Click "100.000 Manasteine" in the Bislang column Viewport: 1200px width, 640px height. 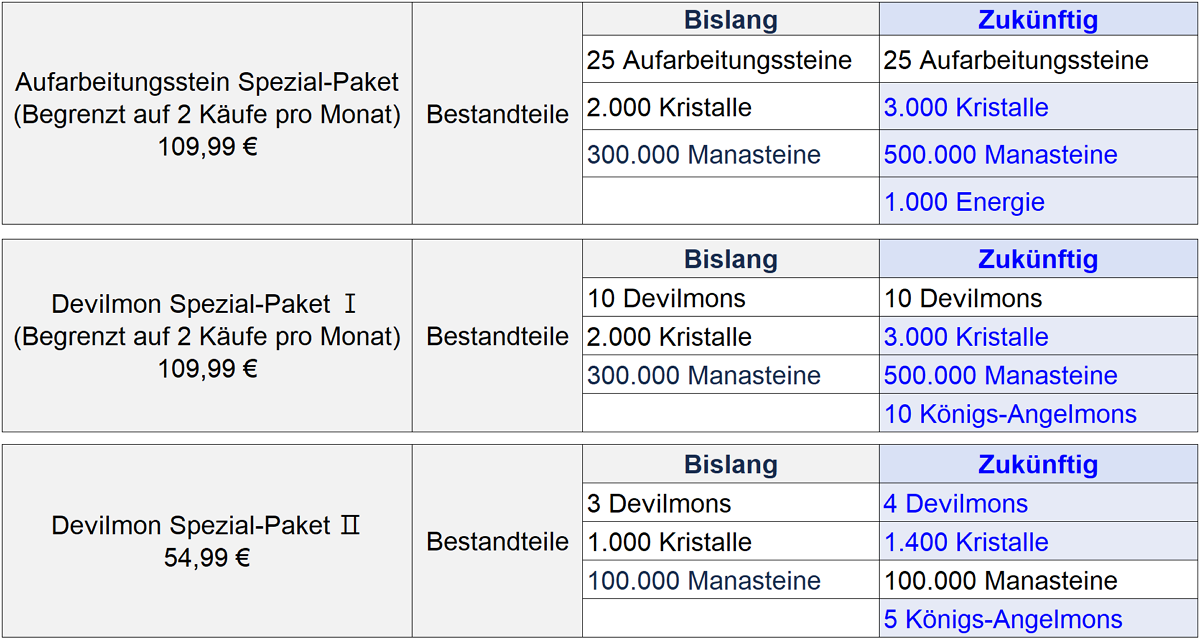[704, 580]
